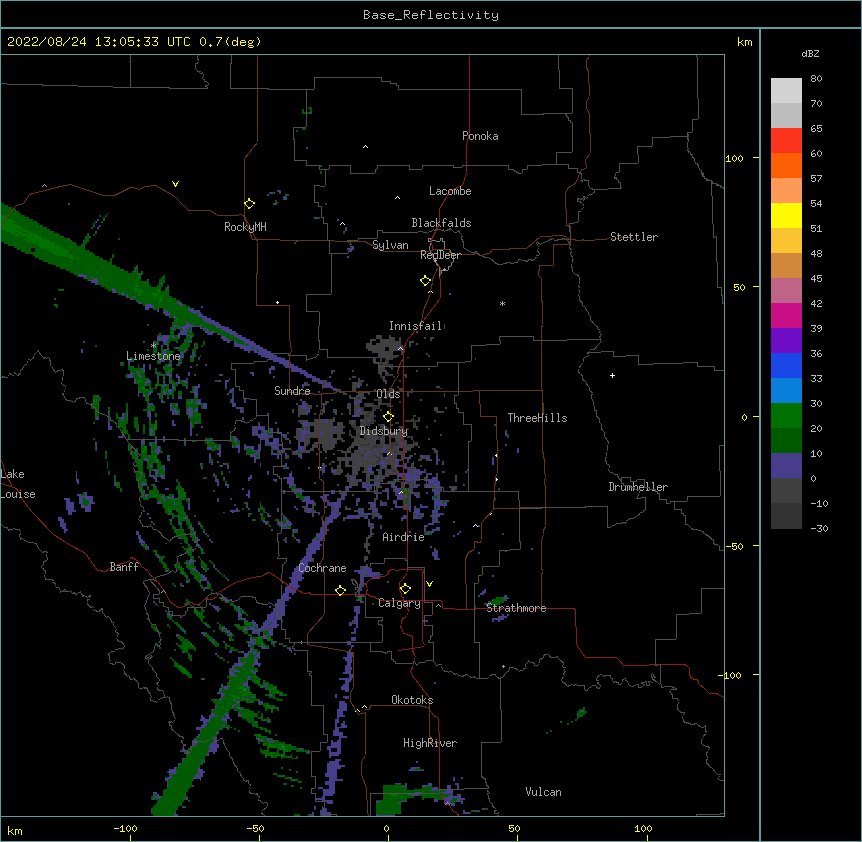Click the Didsbury town label
This screenshot has width=862, height=842.
384,431
